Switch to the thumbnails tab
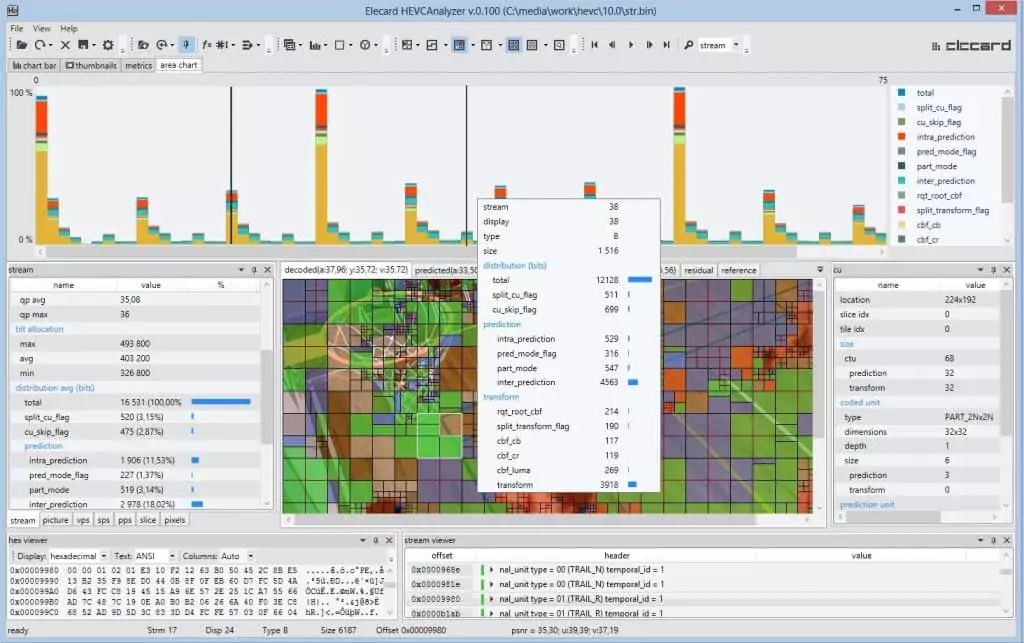 (x=91, y=65)
